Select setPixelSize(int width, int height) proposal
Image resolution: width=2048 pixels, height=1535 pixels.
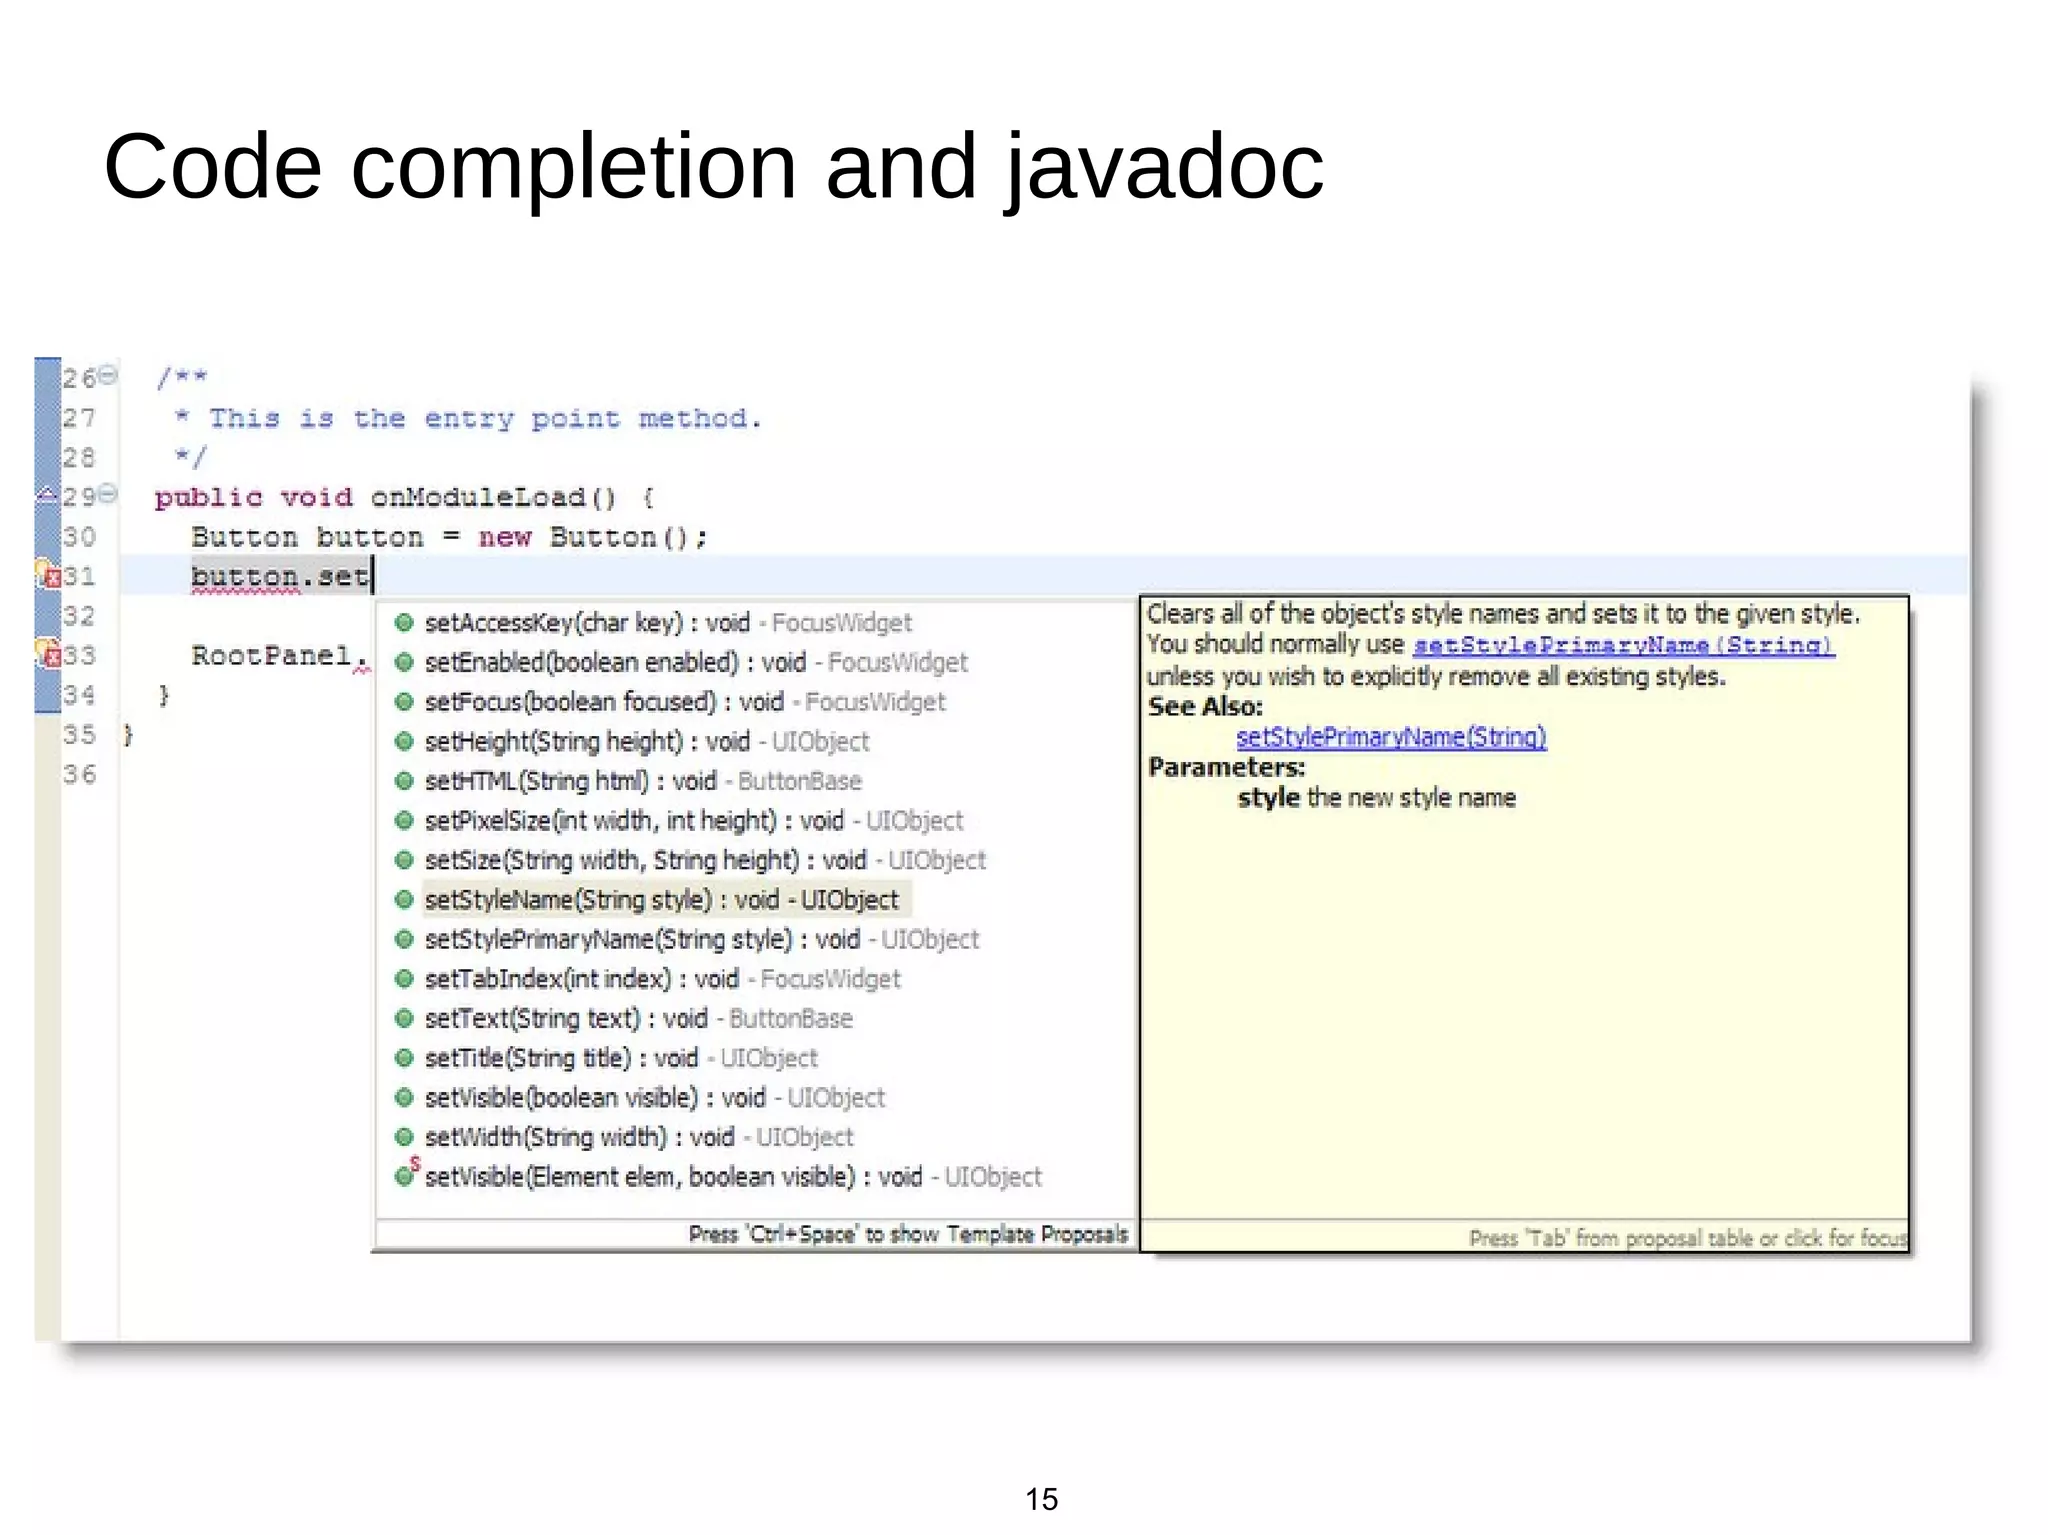tap(694, 821)
